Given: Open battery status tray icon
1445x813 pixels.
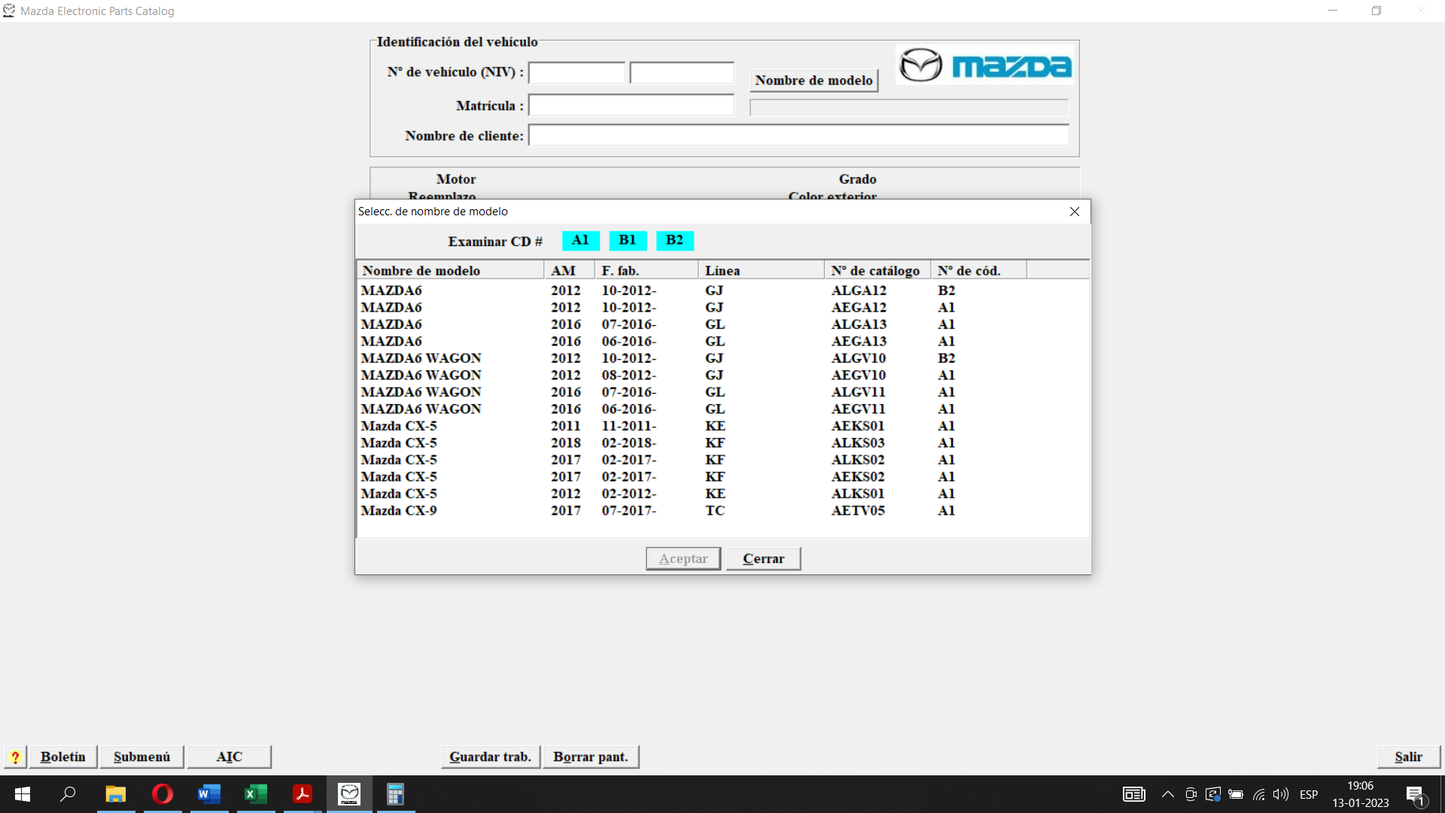Looking at the screenshot, I should point(1236,795).
